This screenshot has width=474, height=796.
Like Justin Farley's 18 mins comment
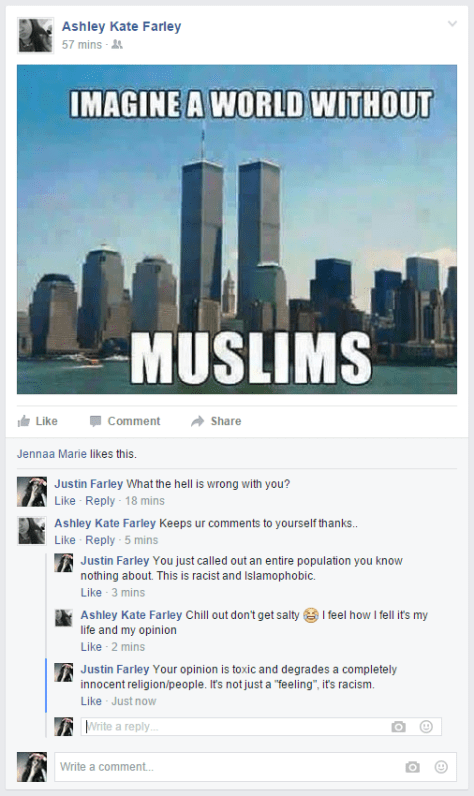coord(65,501)
